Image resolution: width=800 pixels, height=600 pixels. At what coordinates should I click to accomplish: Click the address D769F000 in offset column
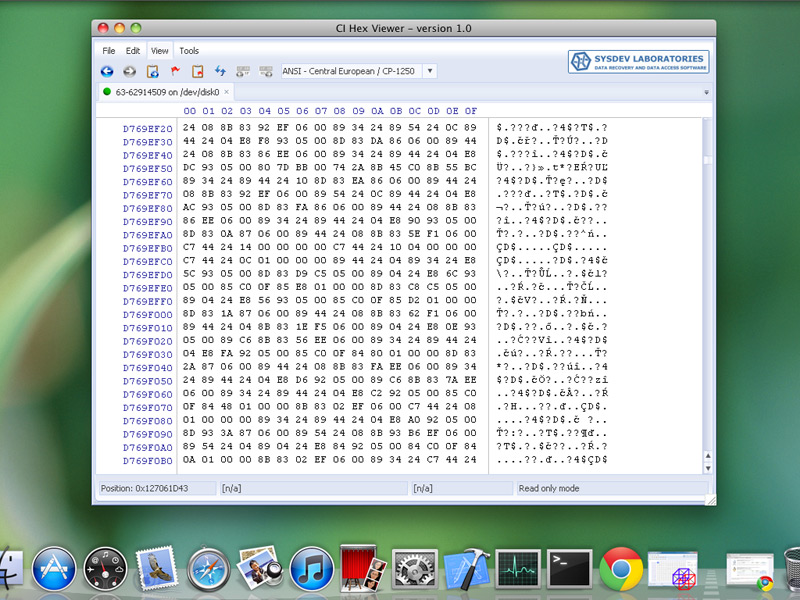pos(147,313)
